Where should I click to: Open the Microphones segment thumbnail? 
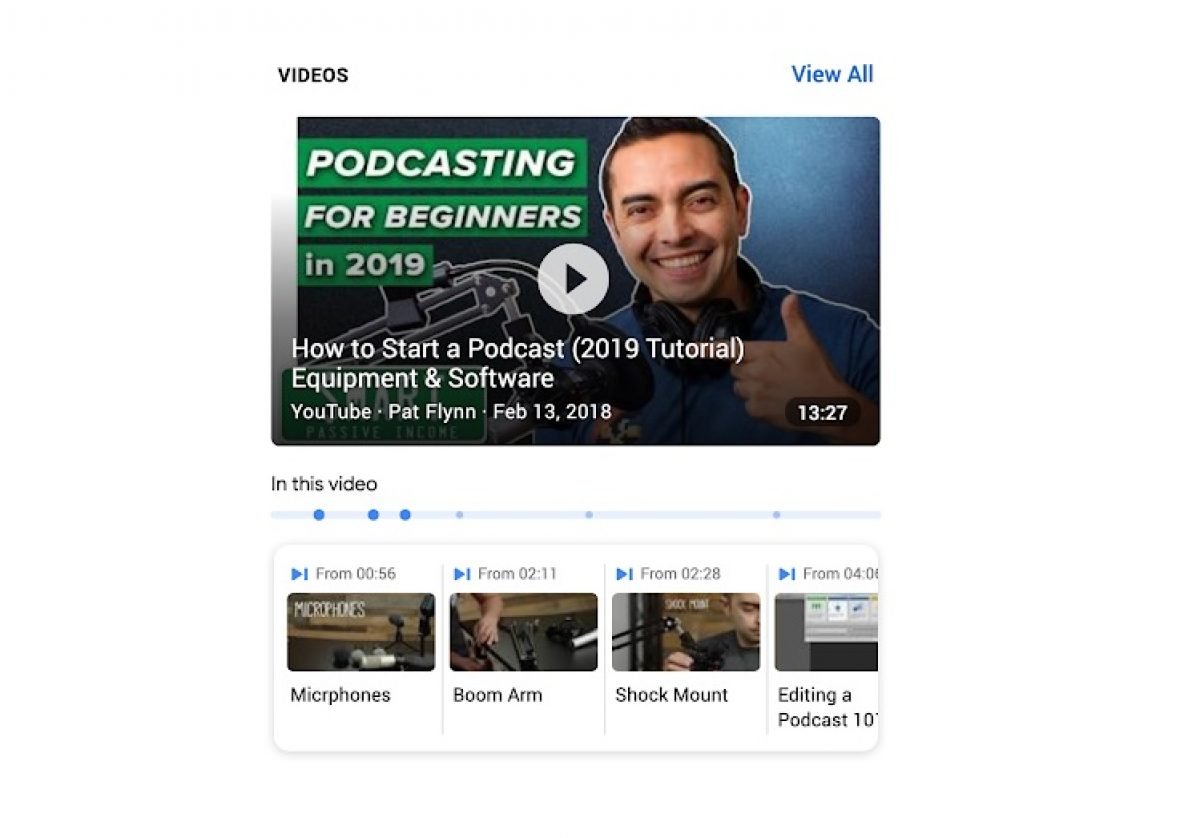pyautogui.click(x=361, y=632)
